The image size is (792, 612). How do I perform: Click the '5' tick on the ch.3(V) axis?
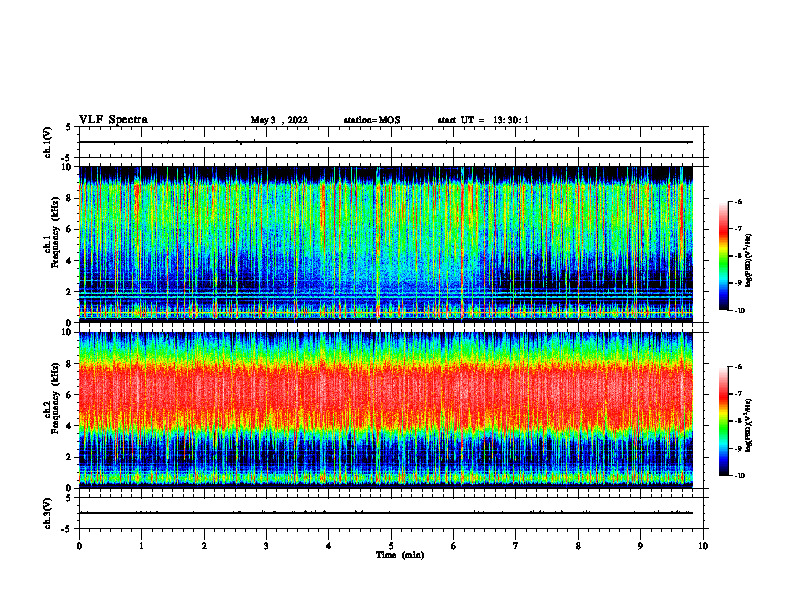coord(69,498)
